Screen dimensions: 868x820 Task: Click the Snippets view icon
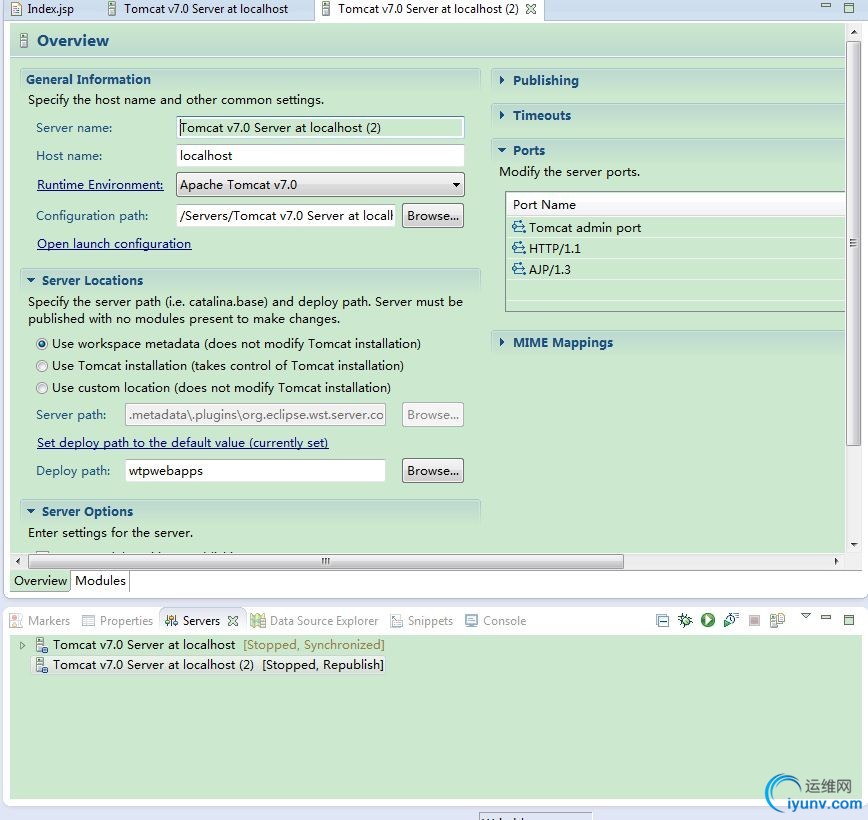[396, 621]
